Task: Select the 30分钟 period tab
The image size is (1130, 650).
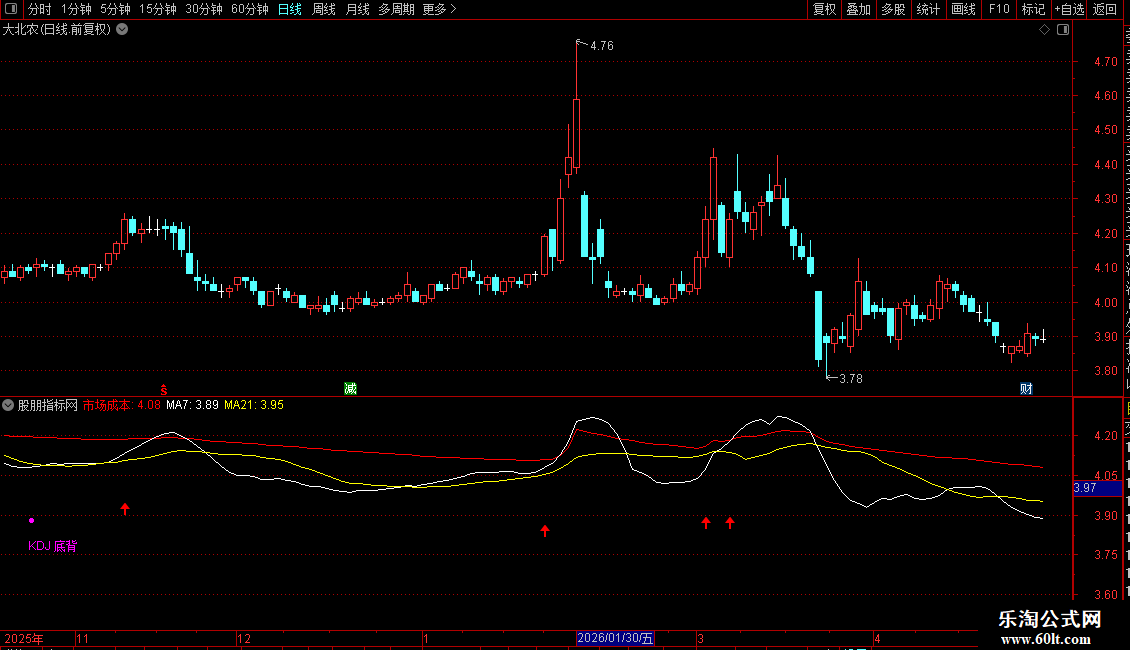Action: 204,9
